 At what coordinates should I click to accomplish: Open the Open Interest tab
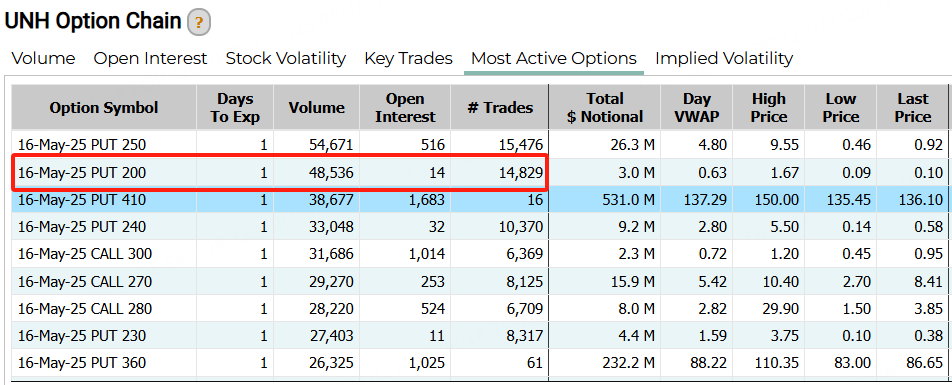pos(150,58)
